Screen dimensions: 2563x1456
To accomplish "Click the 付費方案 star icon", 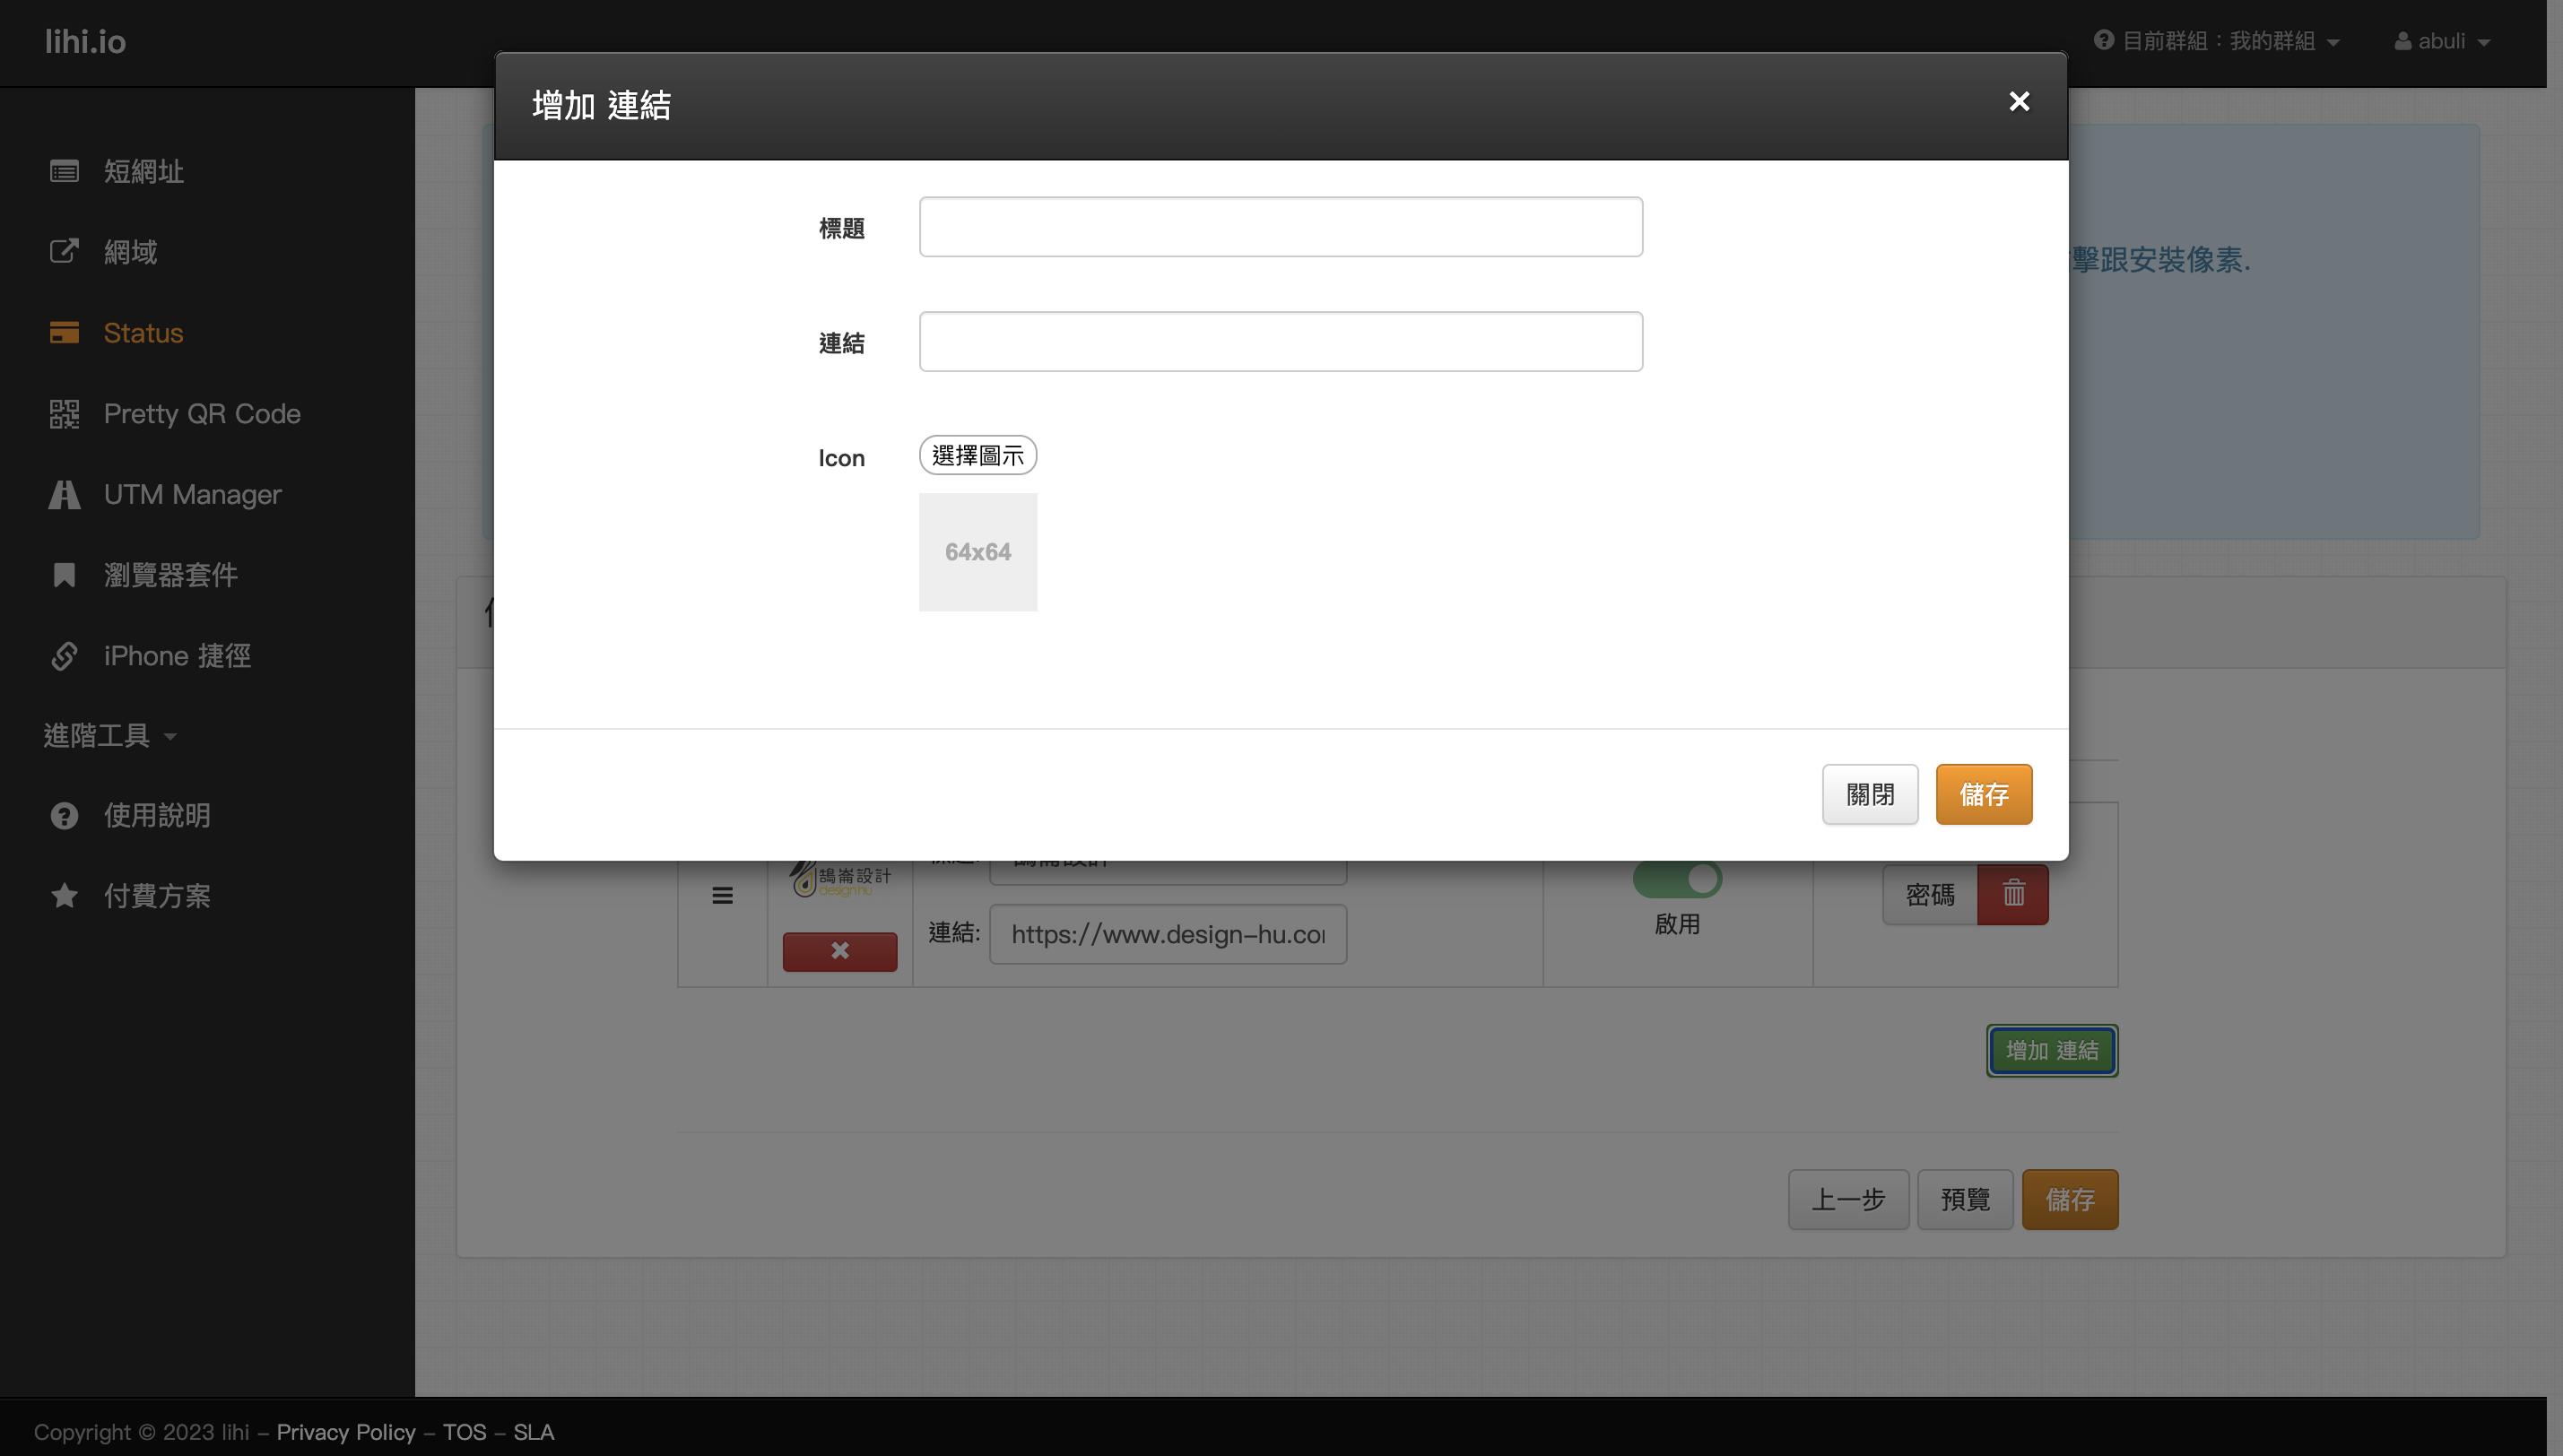I will tap(64, 896).
